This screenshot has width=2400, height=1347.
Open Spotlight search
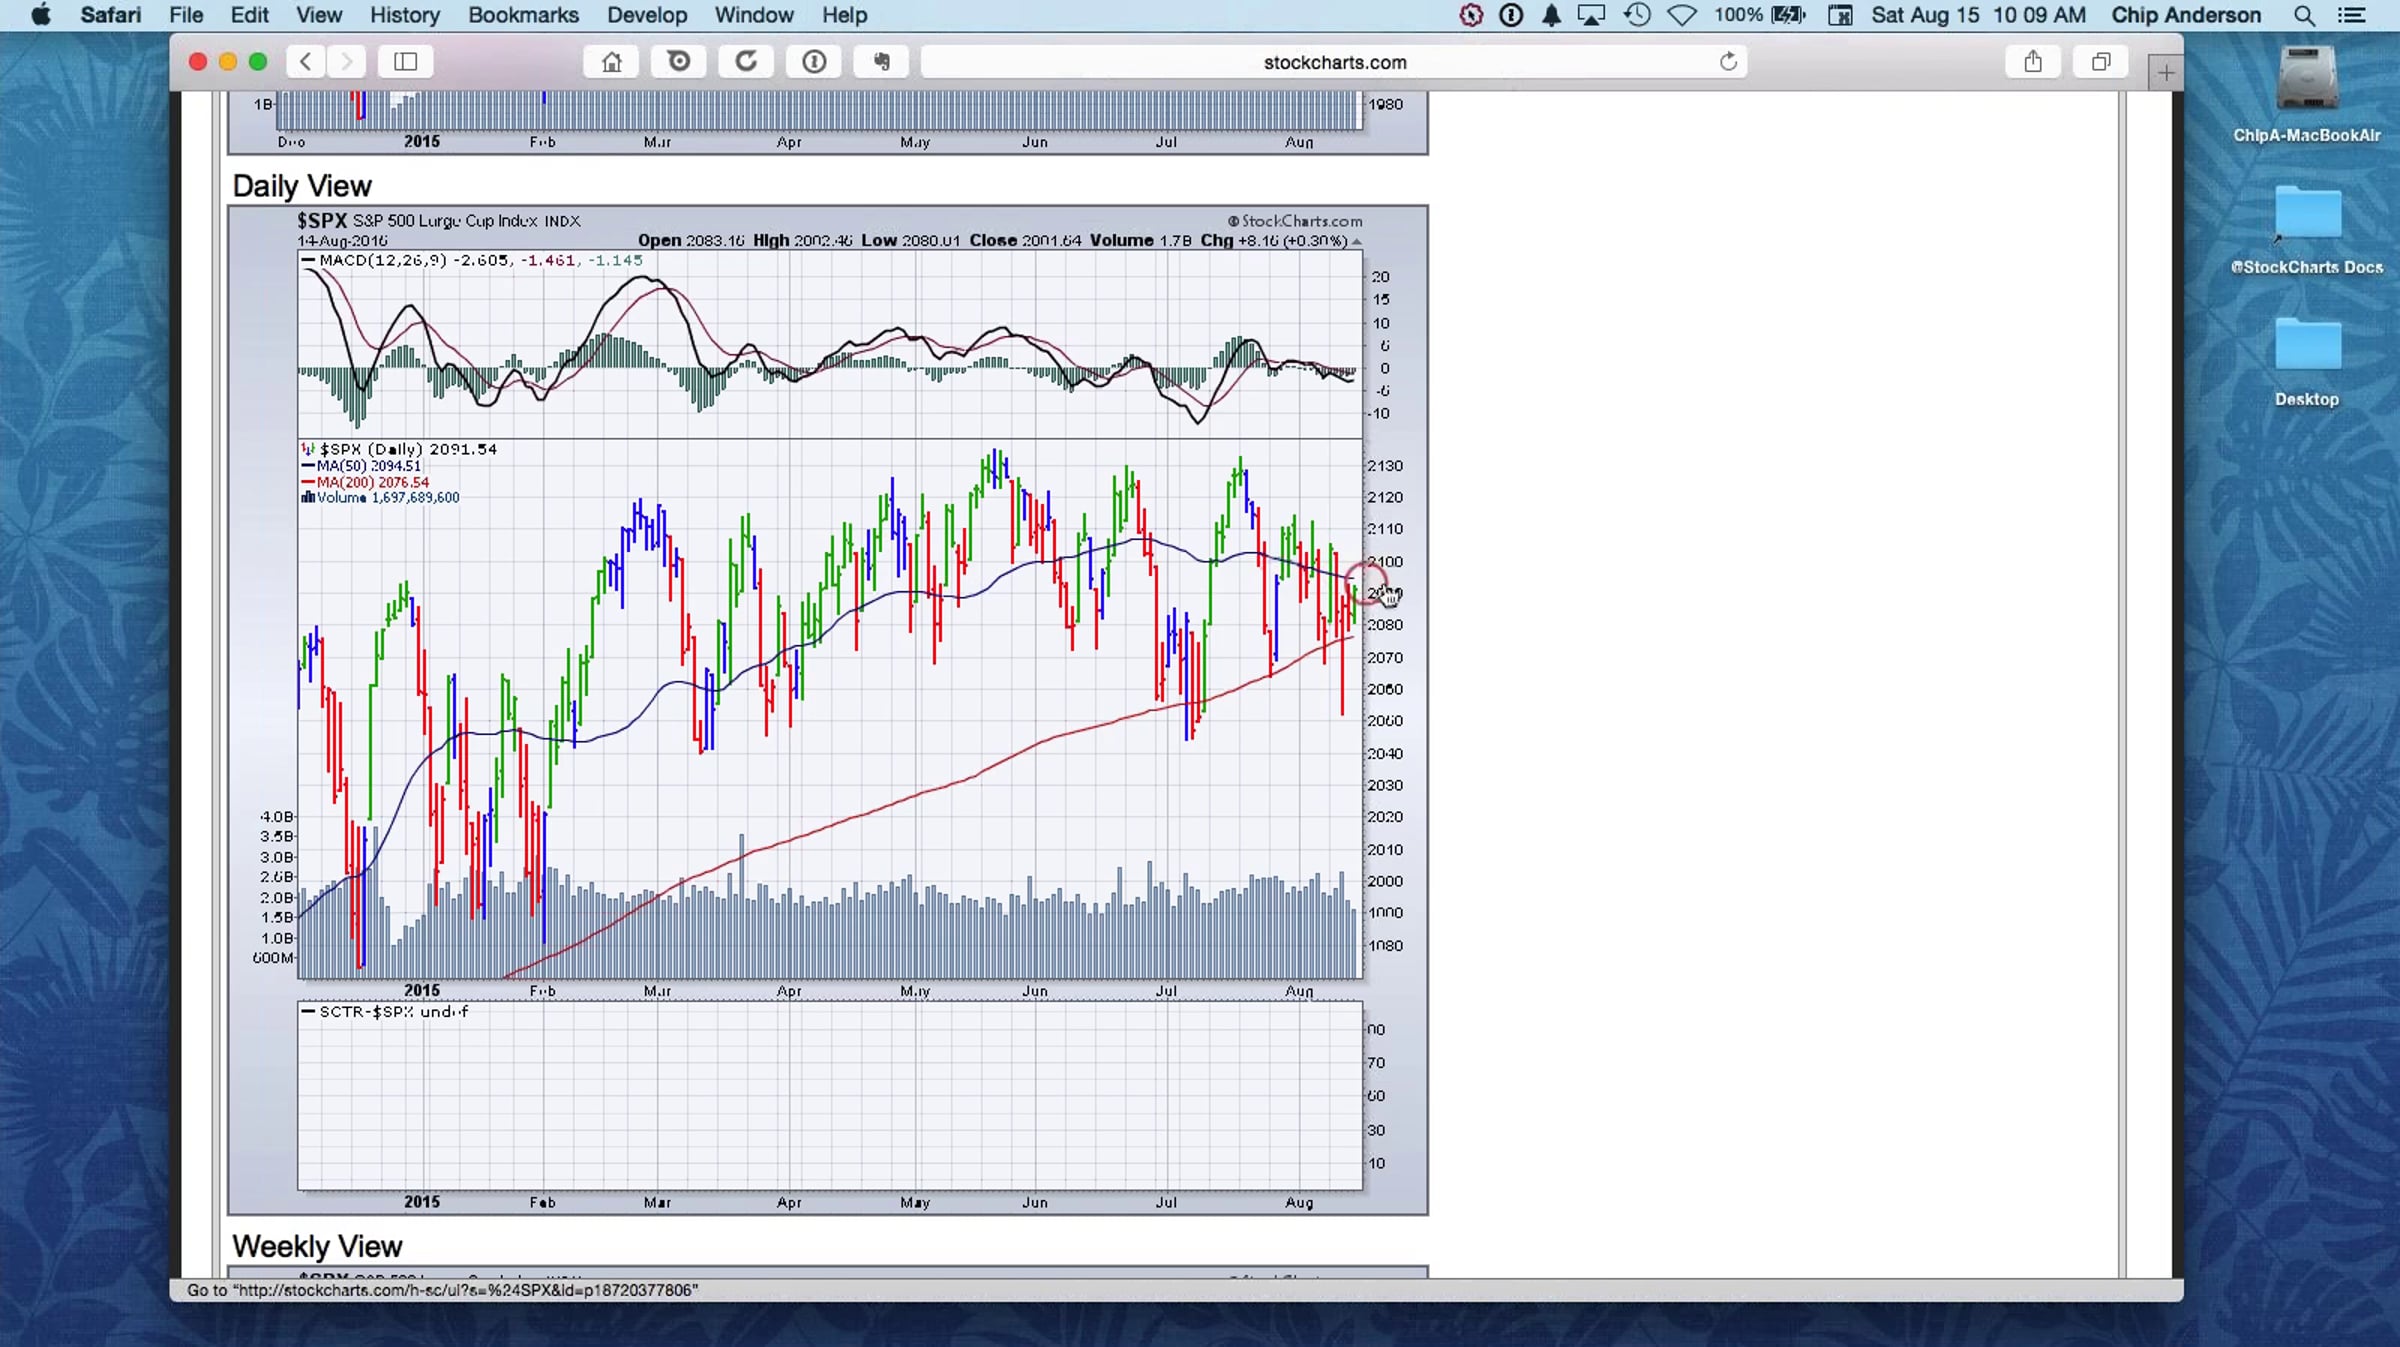coord(2305,15)
